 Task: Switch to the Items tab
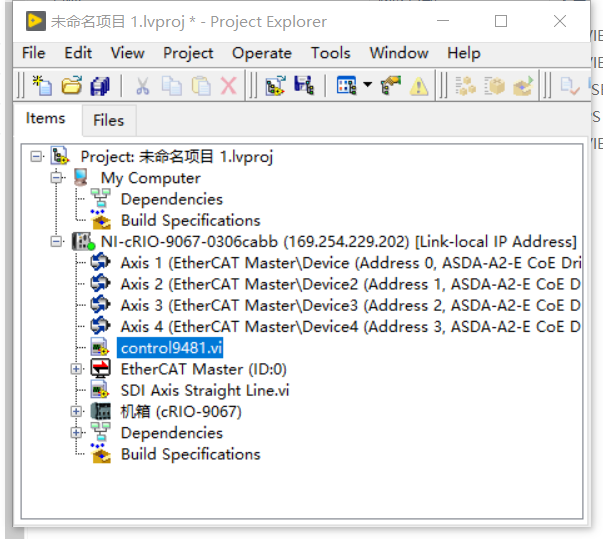tap(45, 118)
